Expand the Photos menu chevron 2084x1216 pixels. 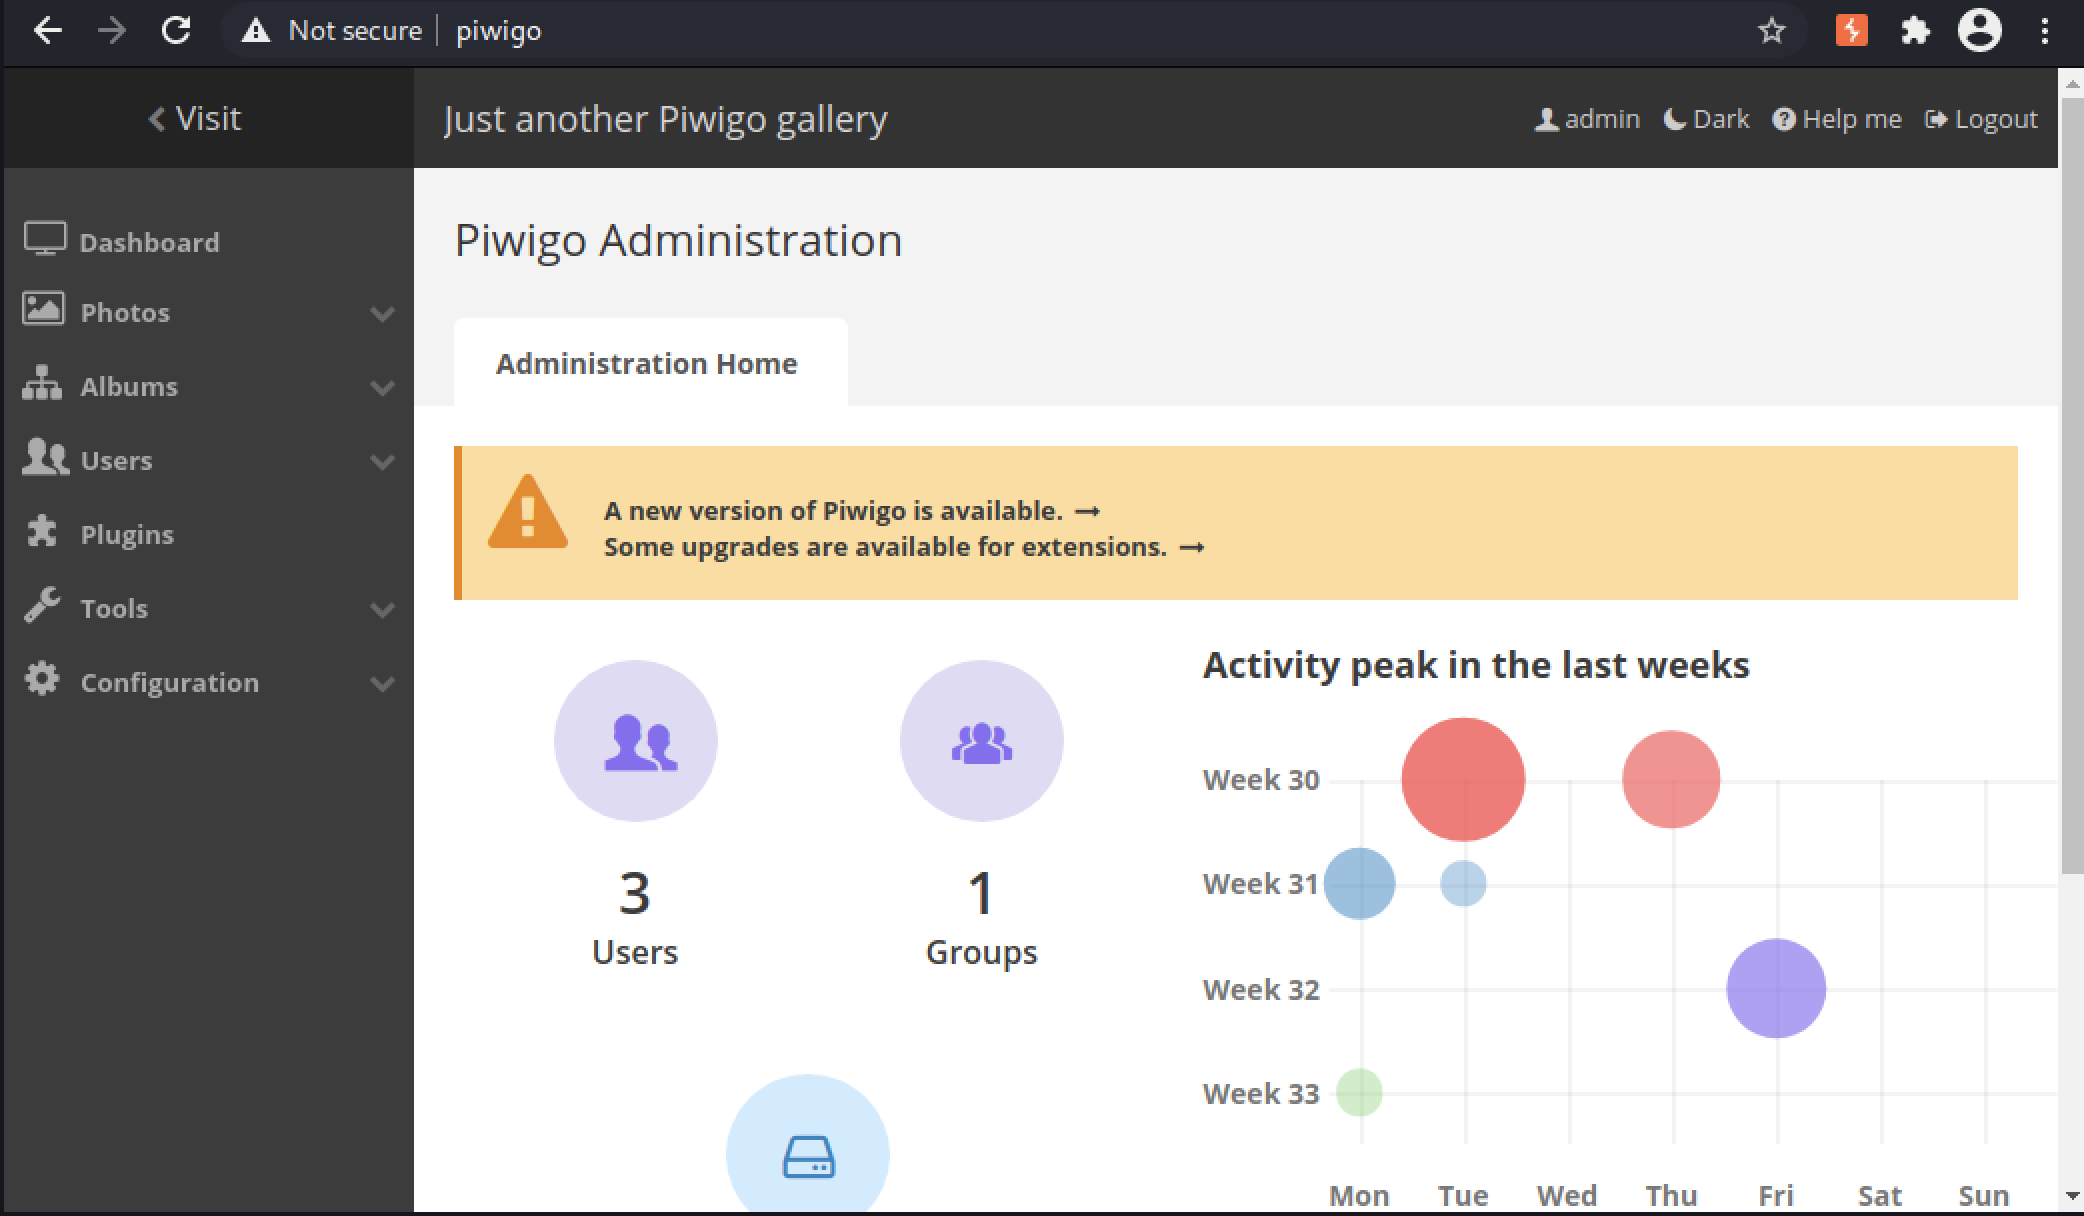coord(382,313)
